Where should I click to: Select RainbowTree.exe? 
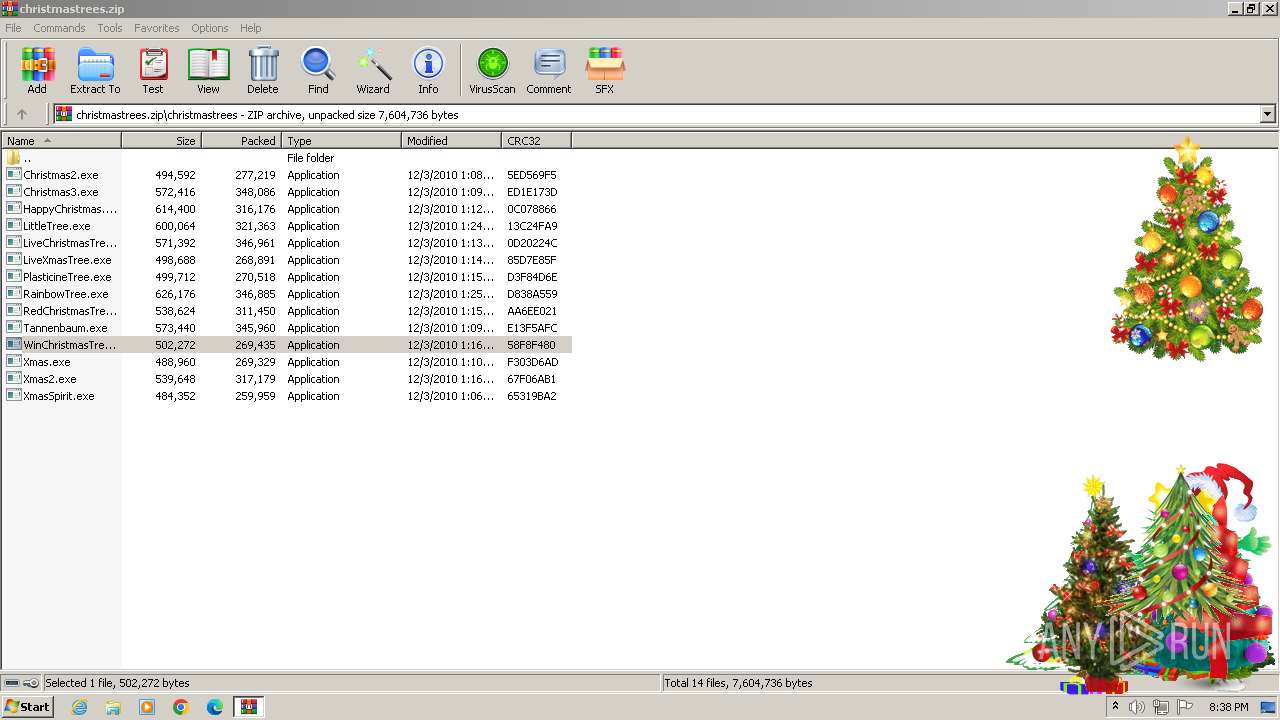coord(66,294)
